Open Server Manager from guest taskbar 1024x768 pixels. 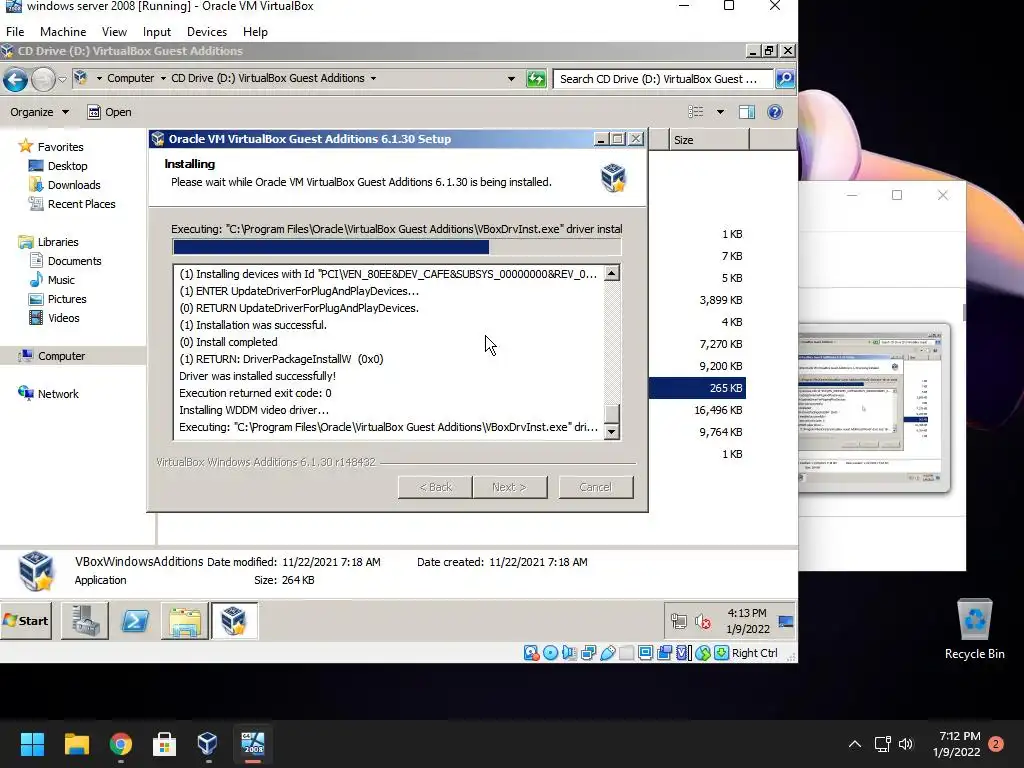click(85, 620)
